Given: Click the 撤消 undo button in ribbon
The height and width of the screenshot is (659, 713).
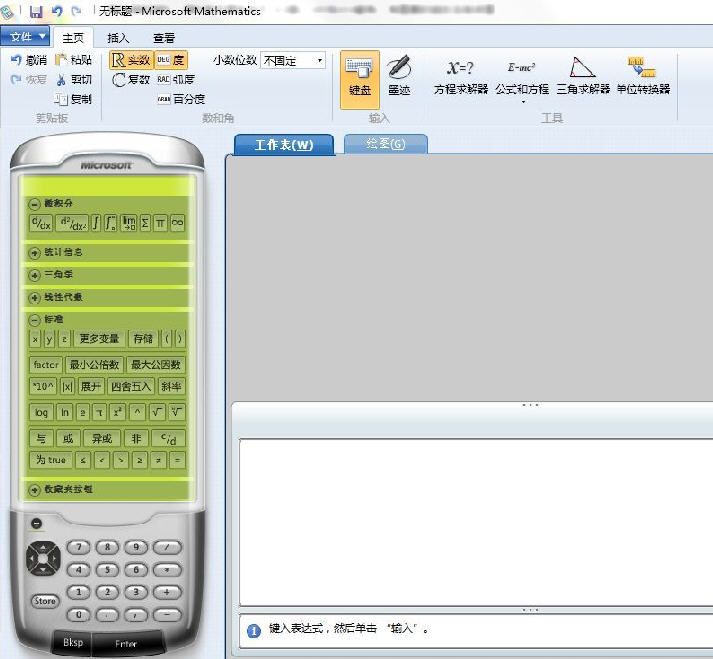Looking at the screenshot, I should (x=29, y=60).
